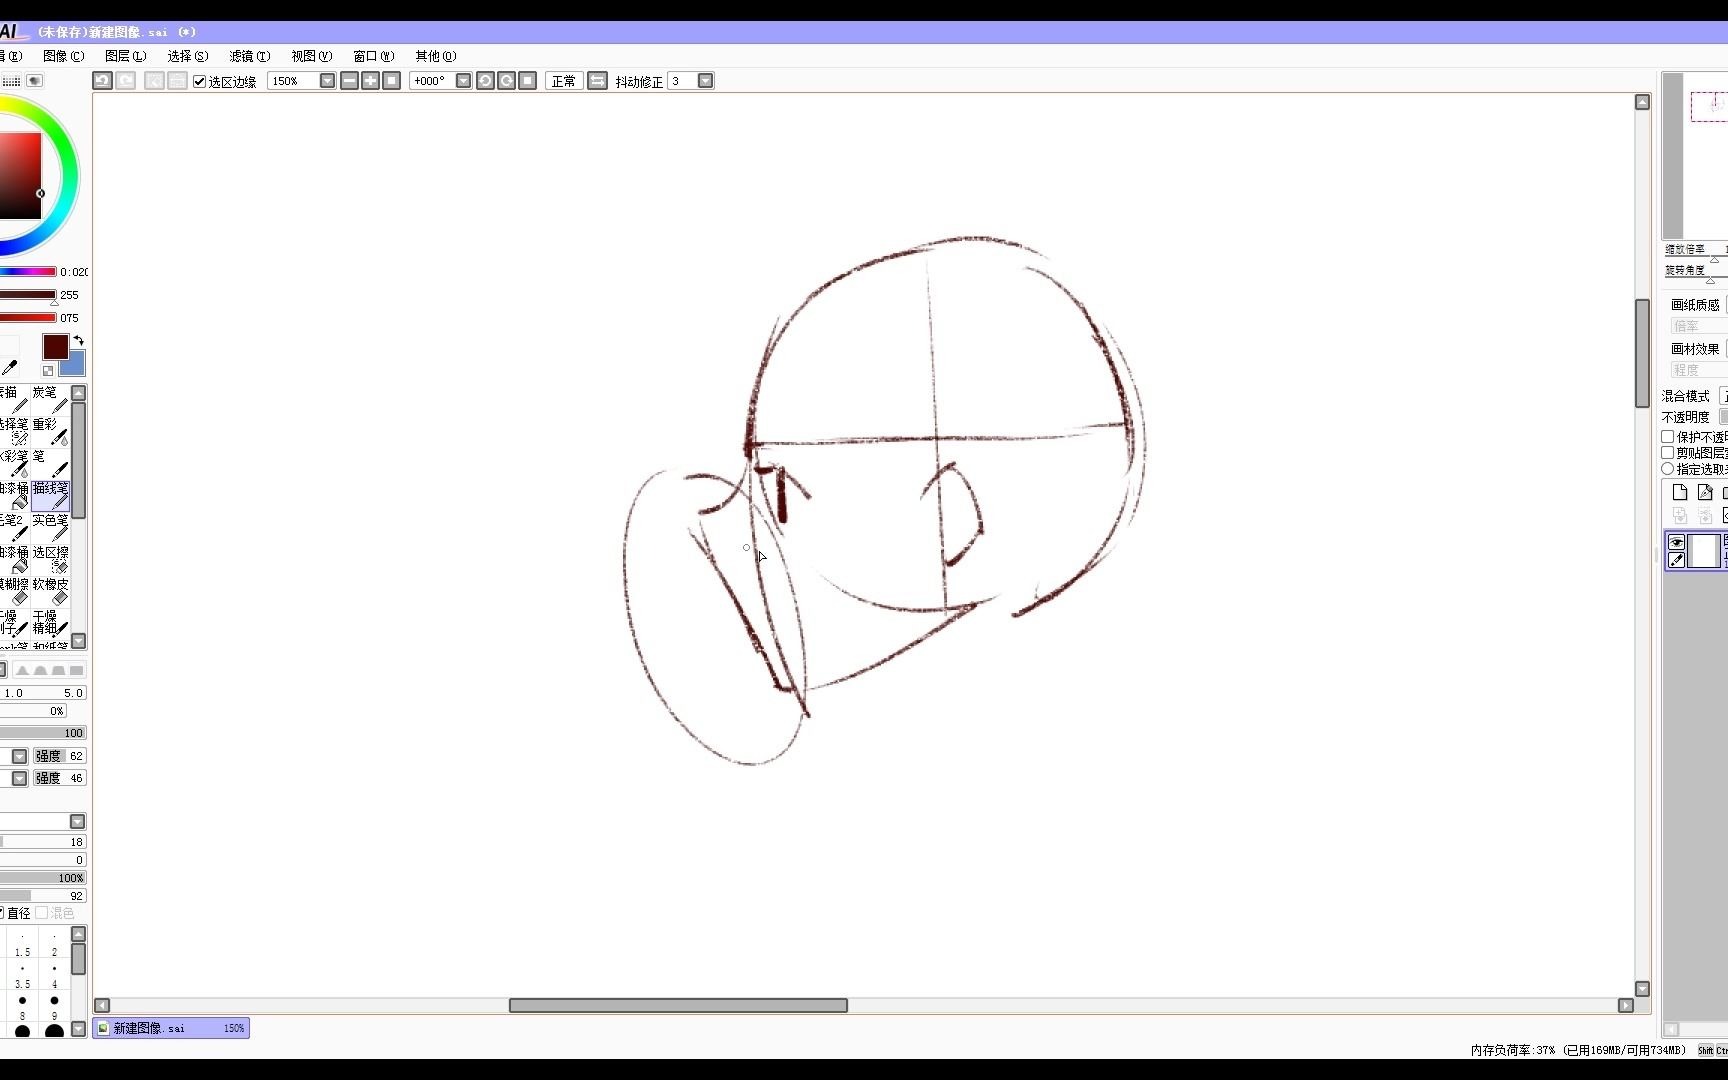
Task: Create a new normal layer
Action: click(x=1679, y=492)
